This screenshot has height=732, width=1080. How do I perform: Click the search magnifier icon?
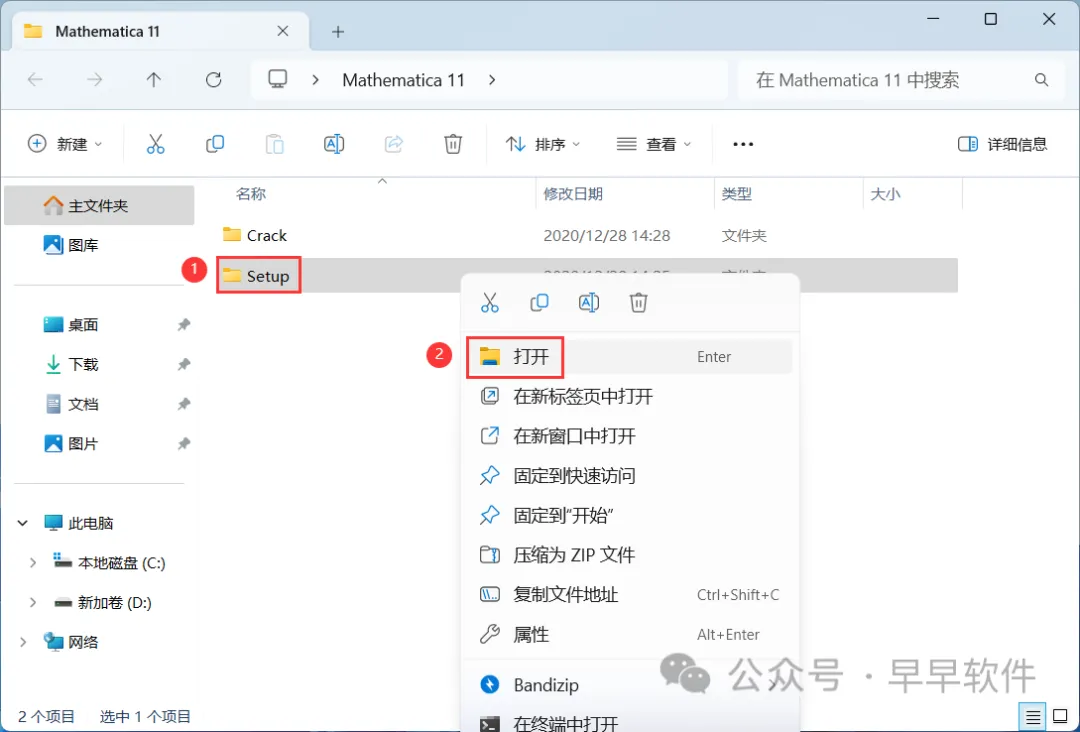(1041, 80)
